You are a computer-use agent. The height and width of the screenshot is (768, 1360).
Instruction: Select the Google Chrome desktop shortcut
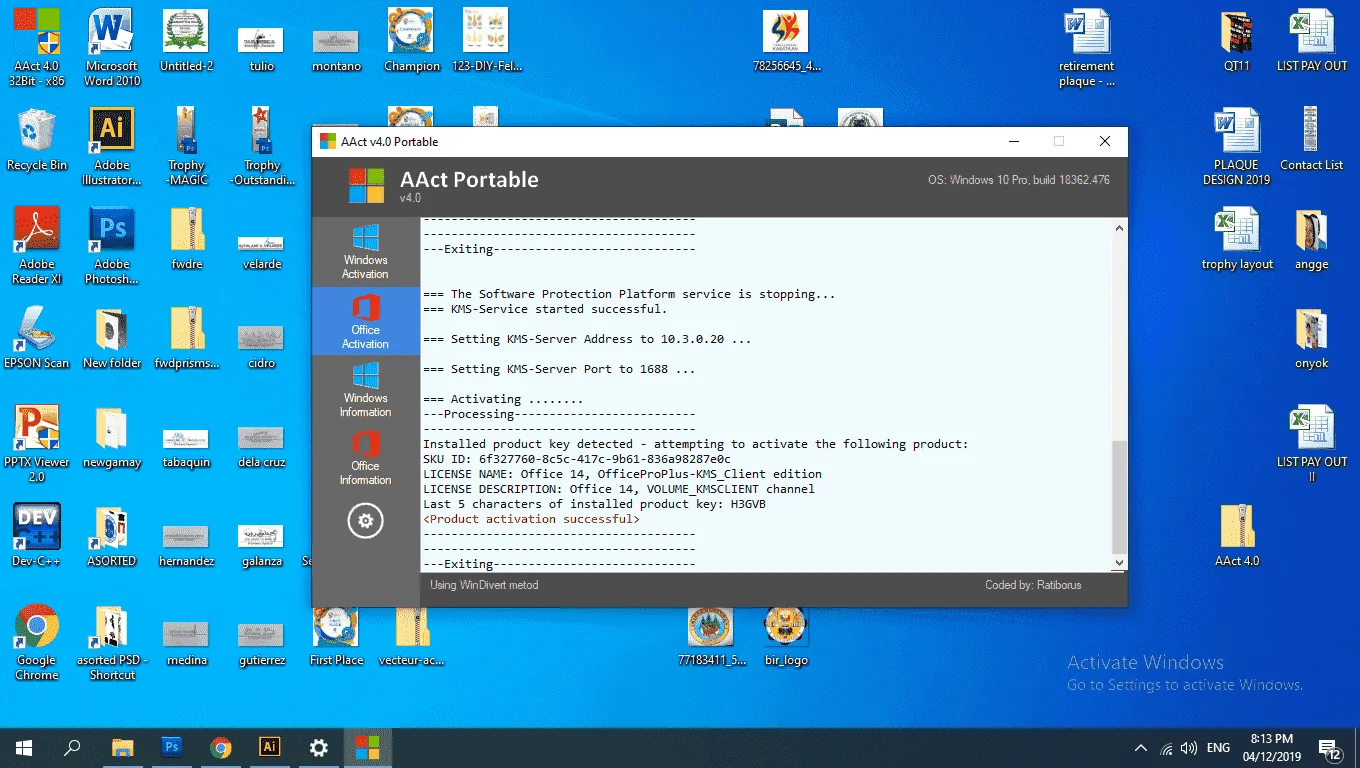[37, 642]
